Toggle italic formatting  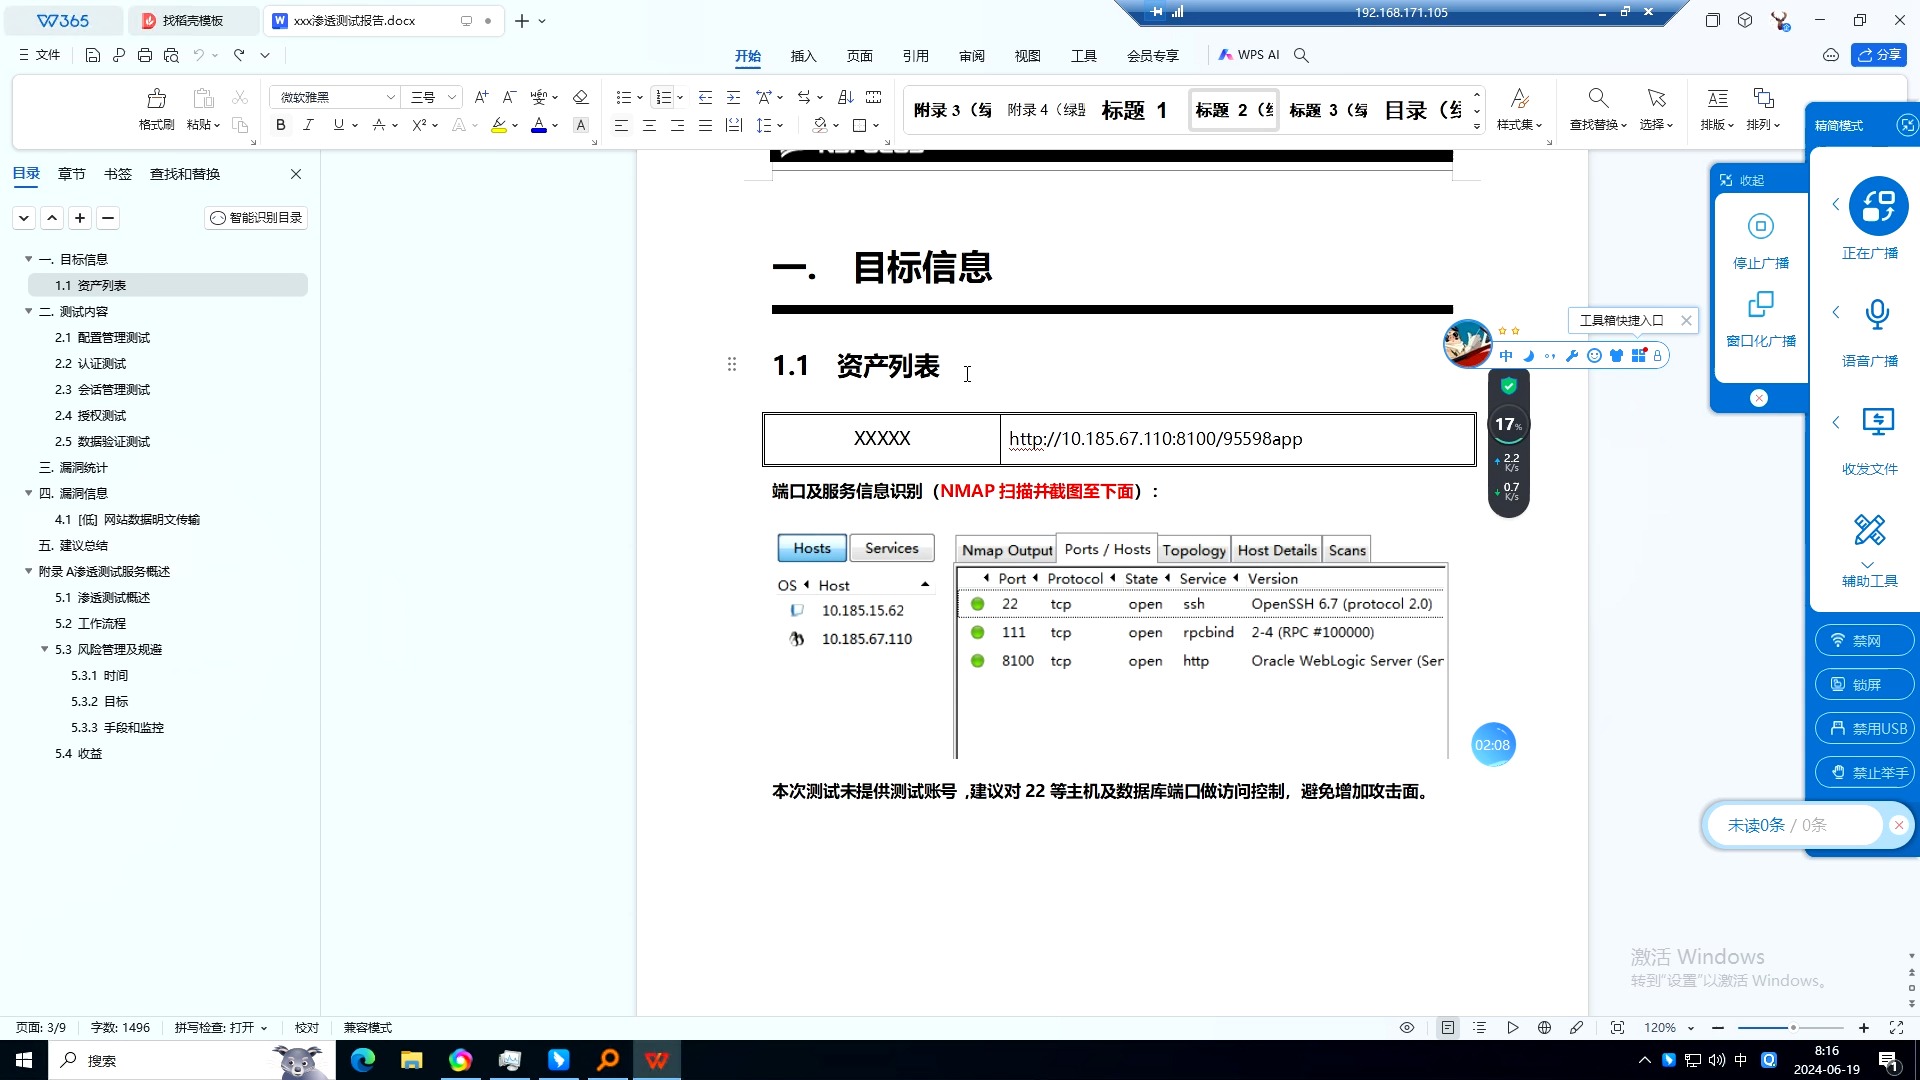(x=308, y=125)
